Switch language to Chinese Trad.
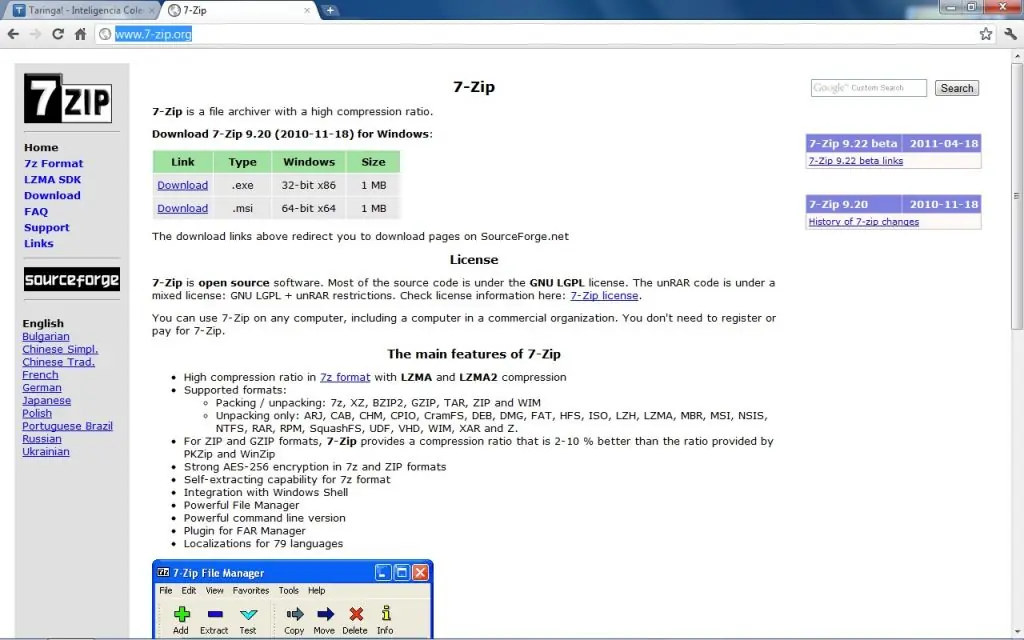 click(59, 362)
